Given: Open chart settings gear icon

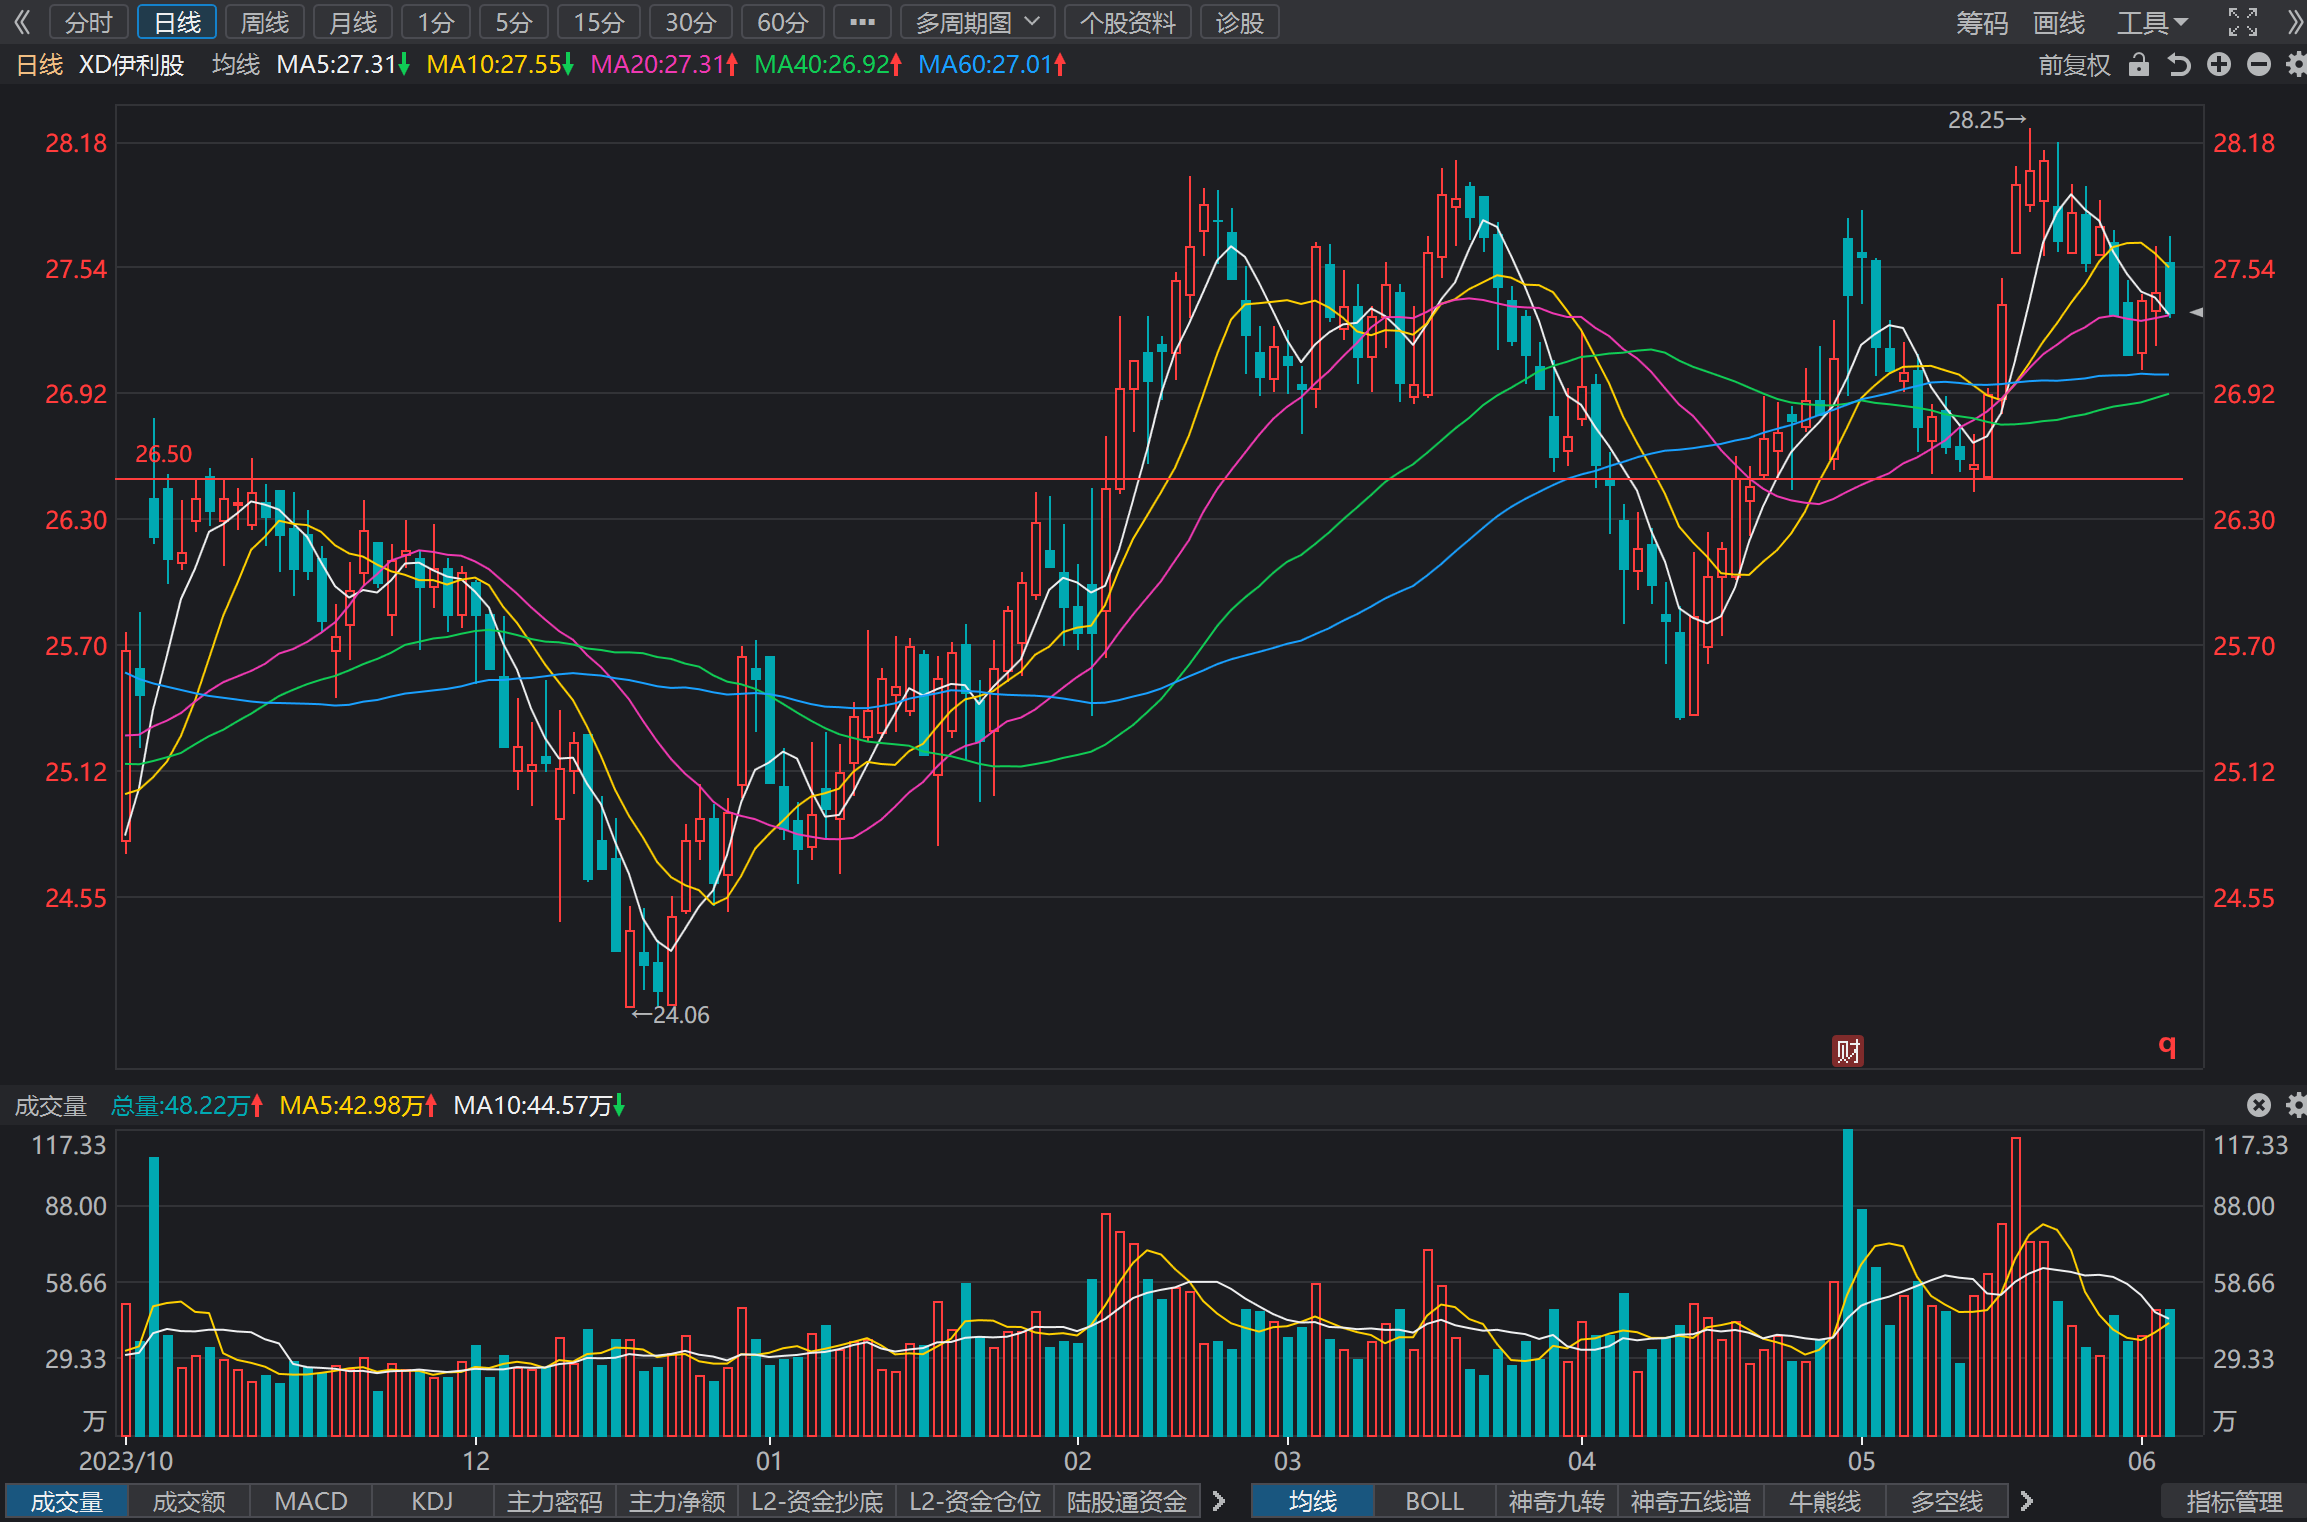Looking at the screenshot, I should click(2296, 65).
